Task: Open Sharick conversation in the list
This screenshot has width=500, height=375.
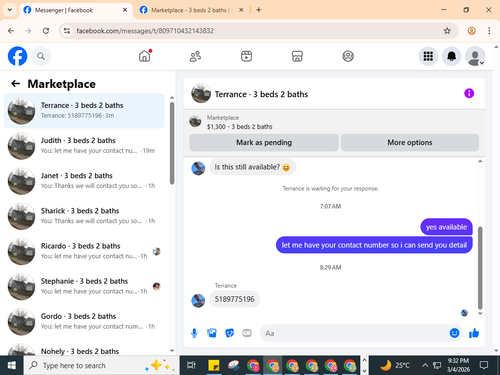Action: [x=84, y=216]
